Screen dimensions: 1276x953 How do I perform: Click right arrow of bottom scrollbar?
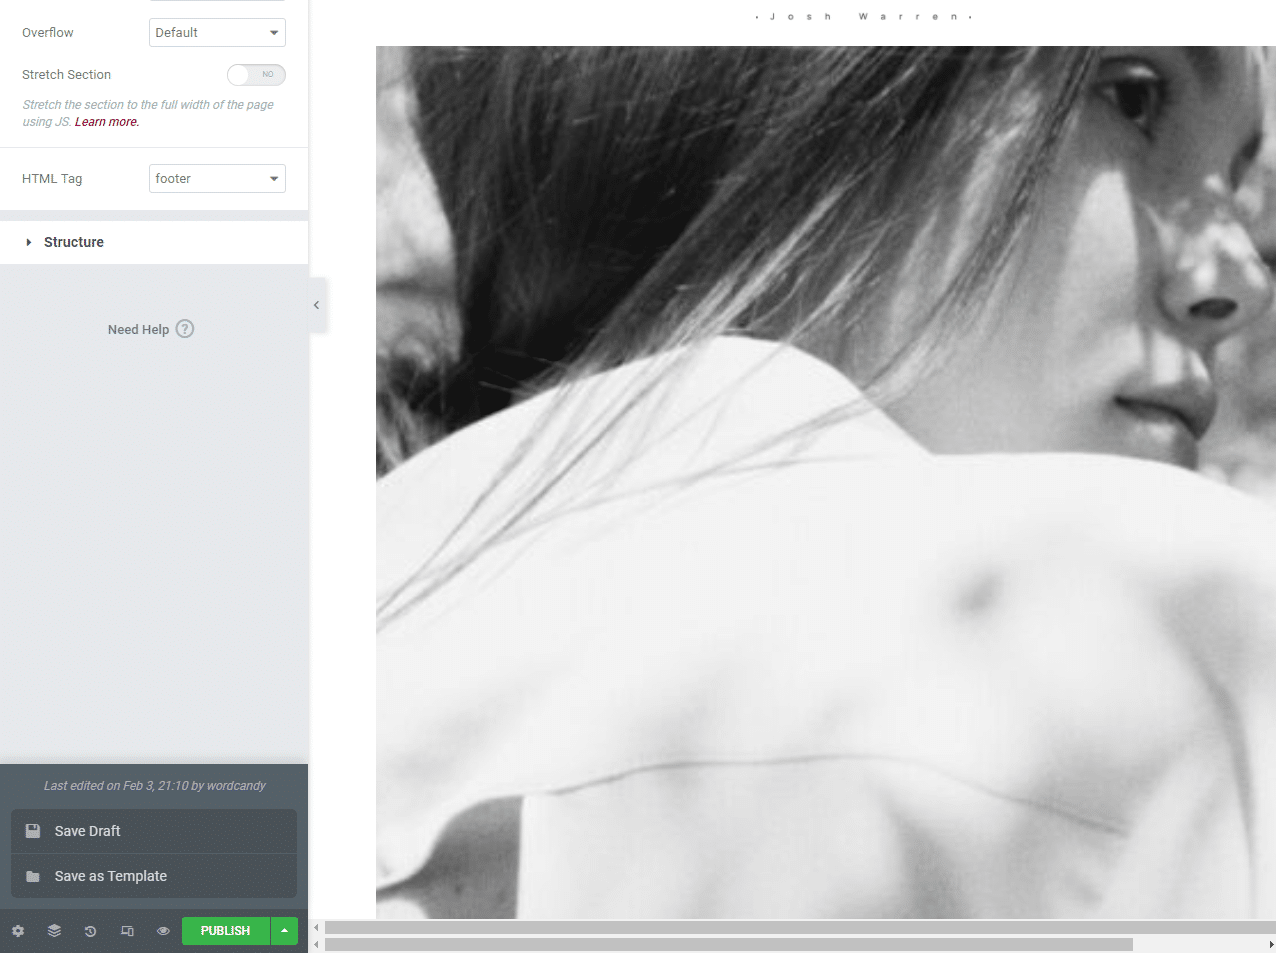pyautogui.click(x=1271, y=944)
